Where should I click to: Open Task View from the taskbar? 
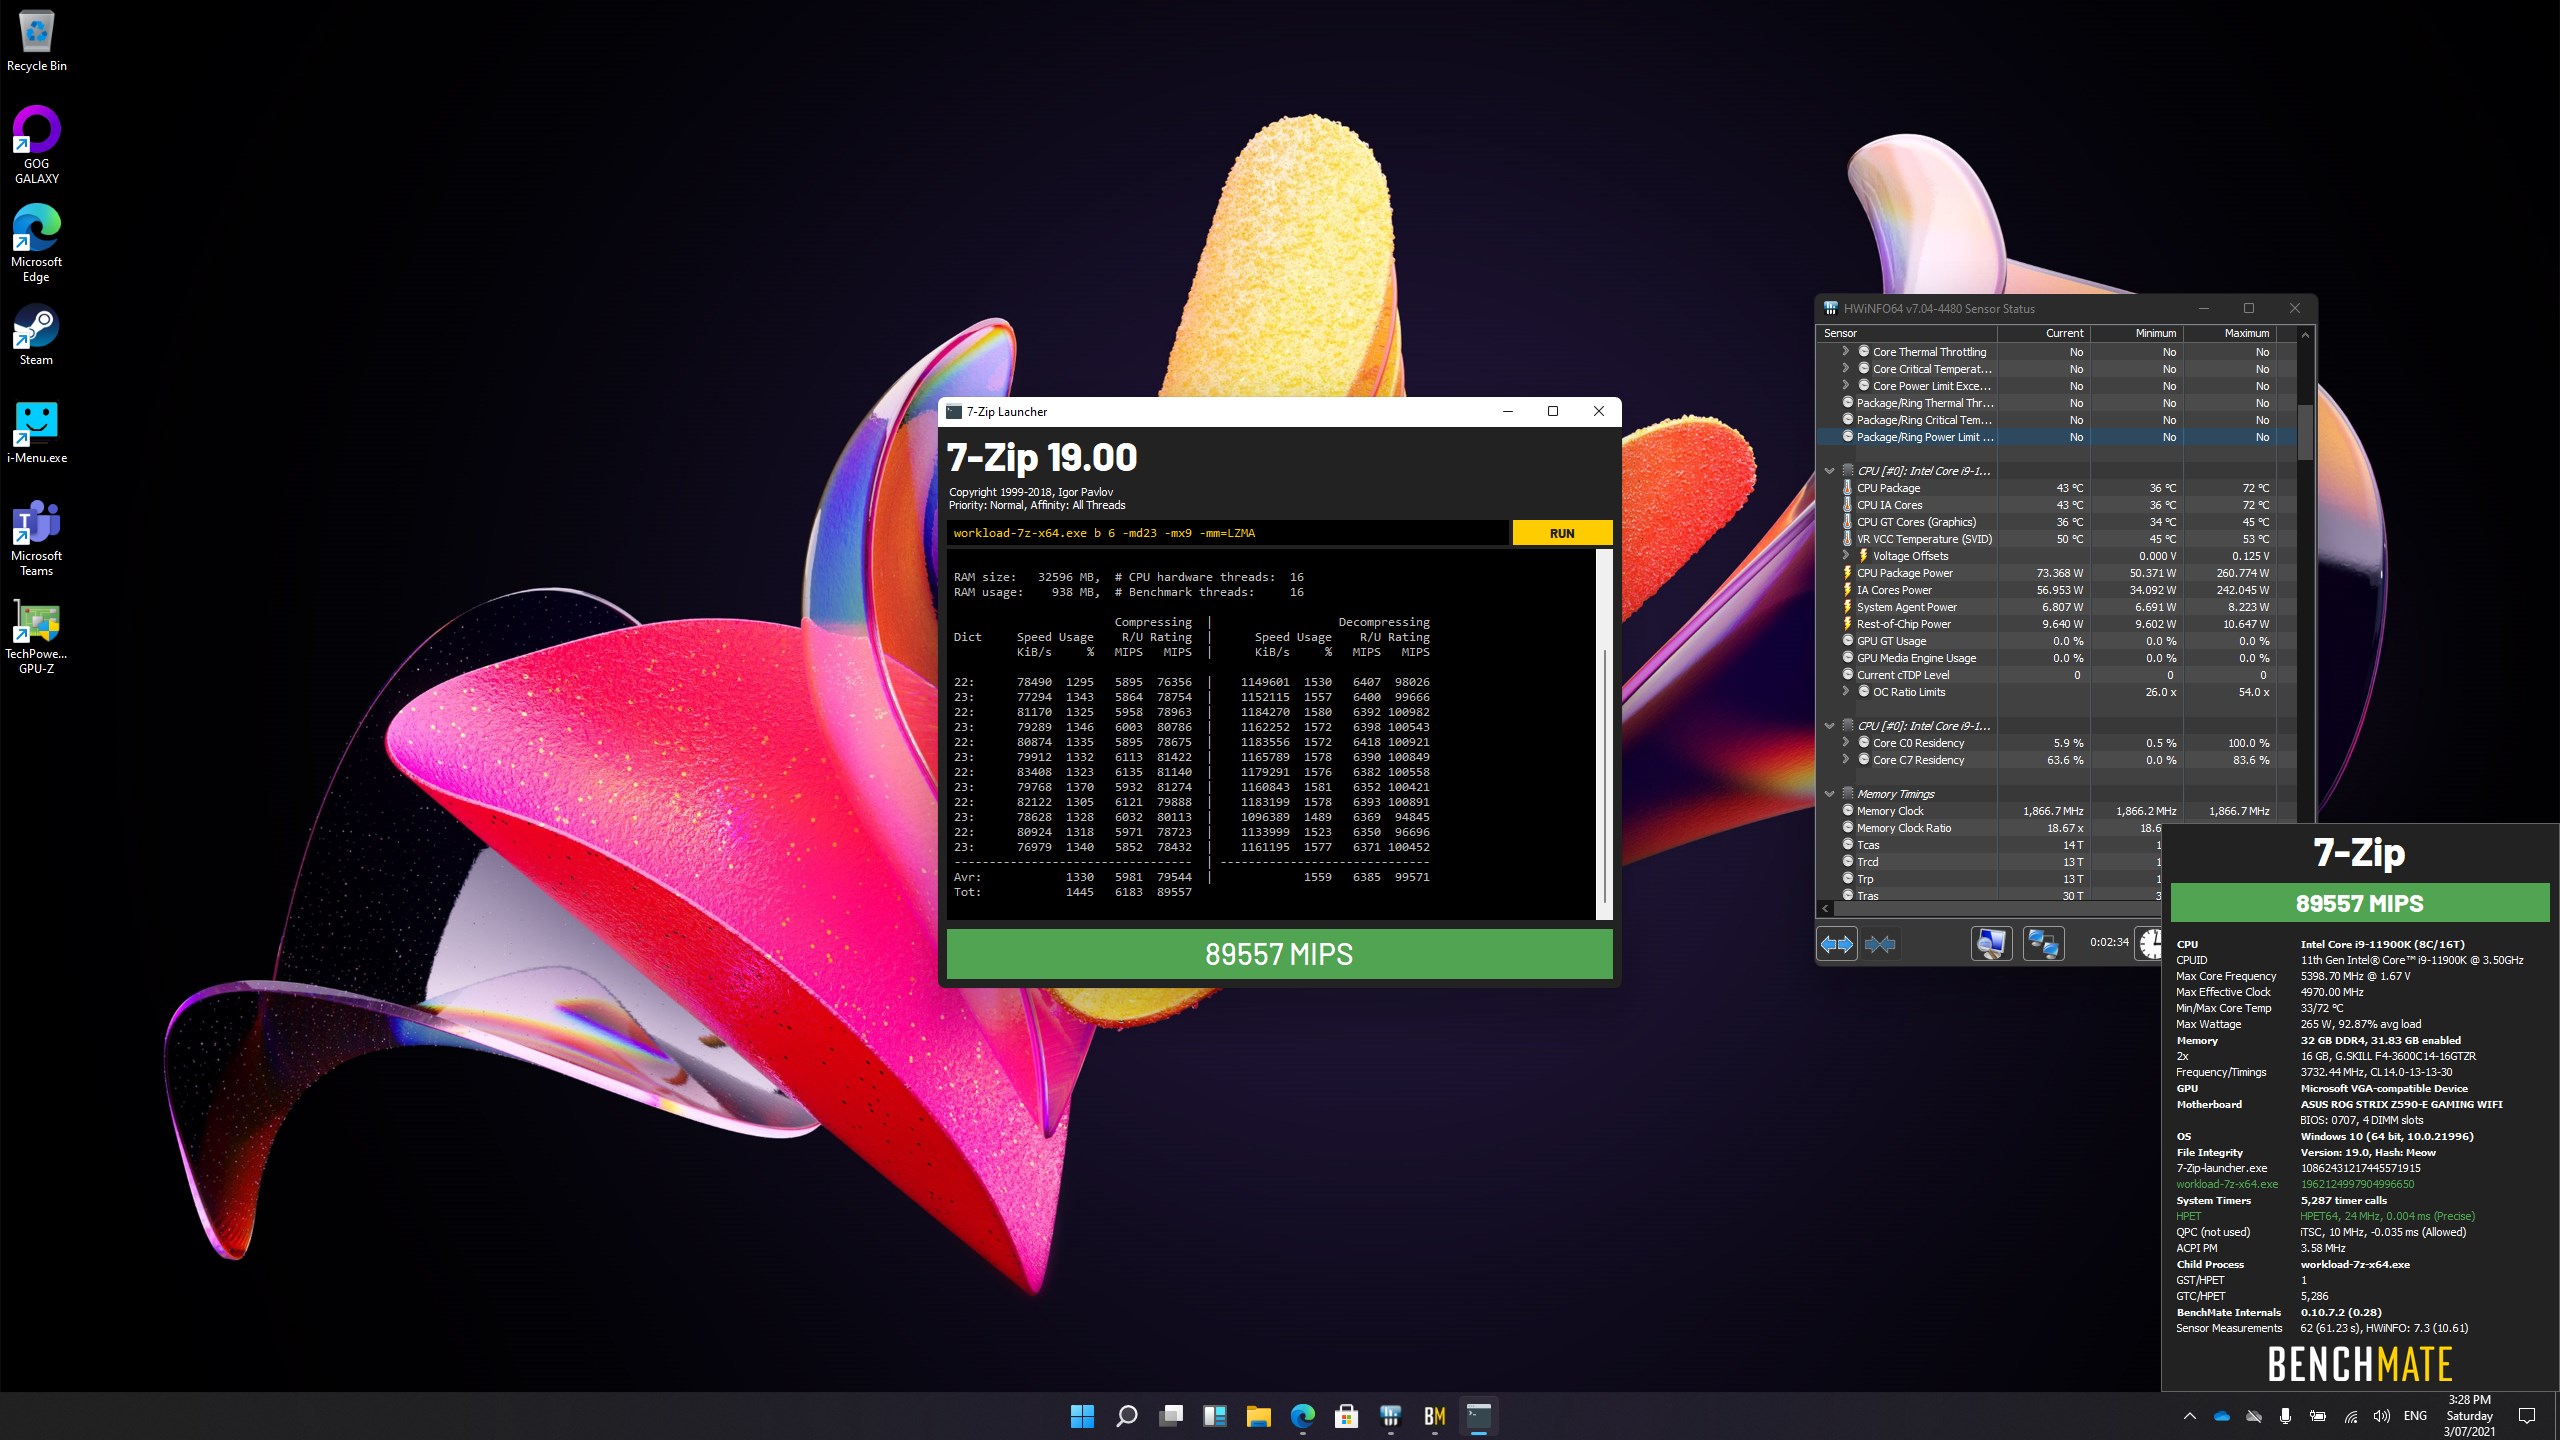click(1170, 1416)
